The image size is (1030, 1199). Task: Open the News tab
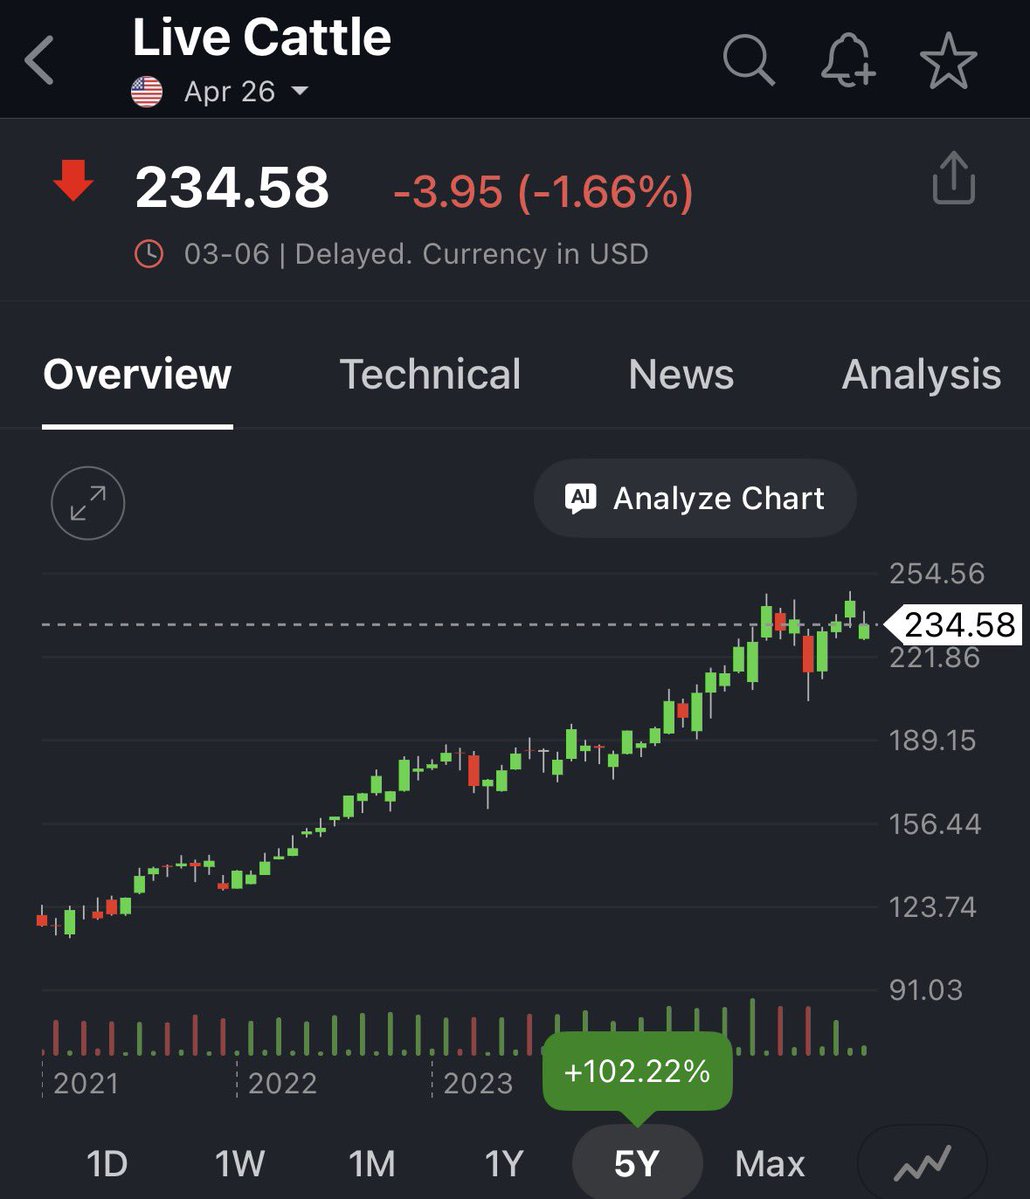click(x=681, y=375)
